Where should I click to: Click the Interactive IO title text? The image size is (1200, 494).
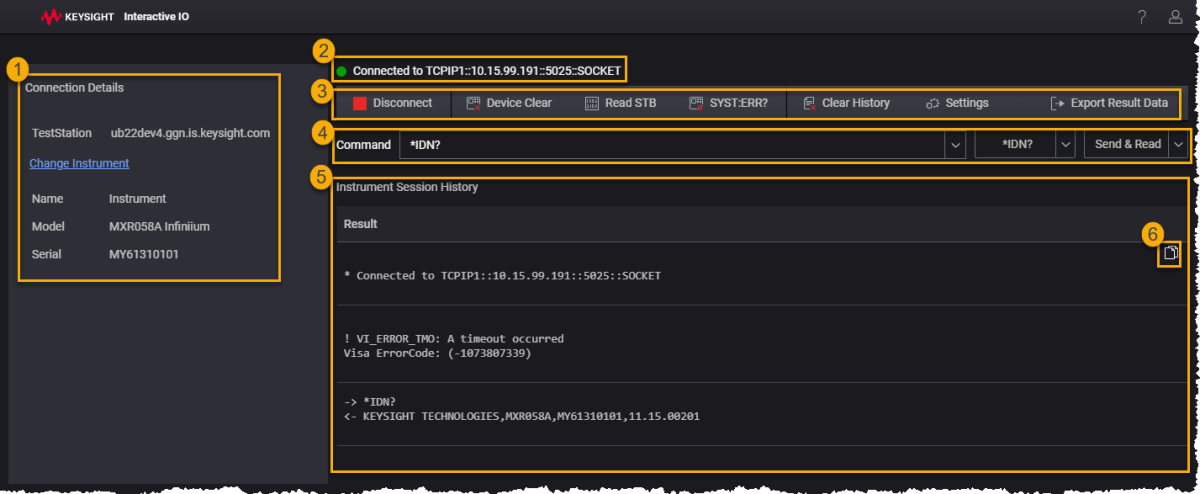(157, 17)
